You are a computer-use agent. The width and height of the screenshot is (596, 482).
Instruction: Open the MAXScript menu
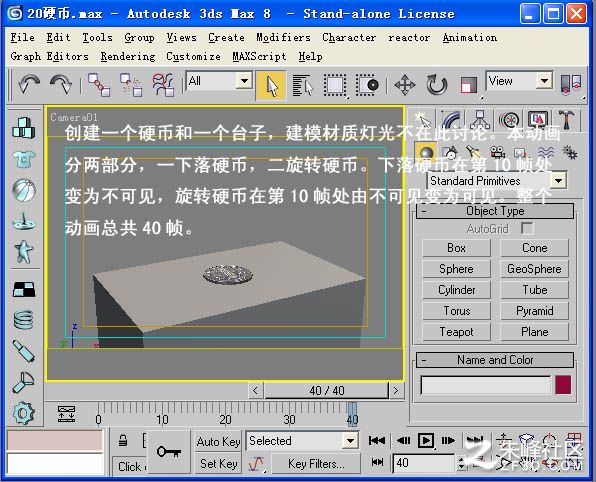259,56
